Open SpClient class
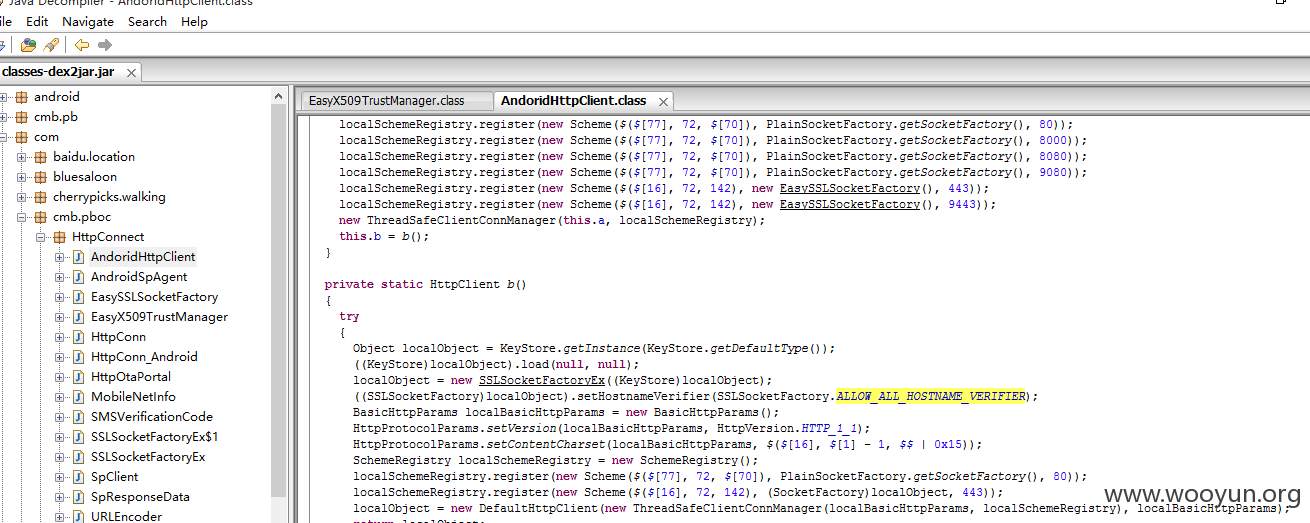Screen dimensions: 1310x523 [x=115, y=477]
